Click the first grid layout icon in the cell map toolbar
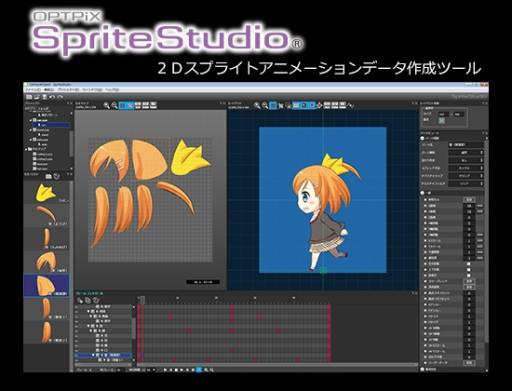 [138, 105]
